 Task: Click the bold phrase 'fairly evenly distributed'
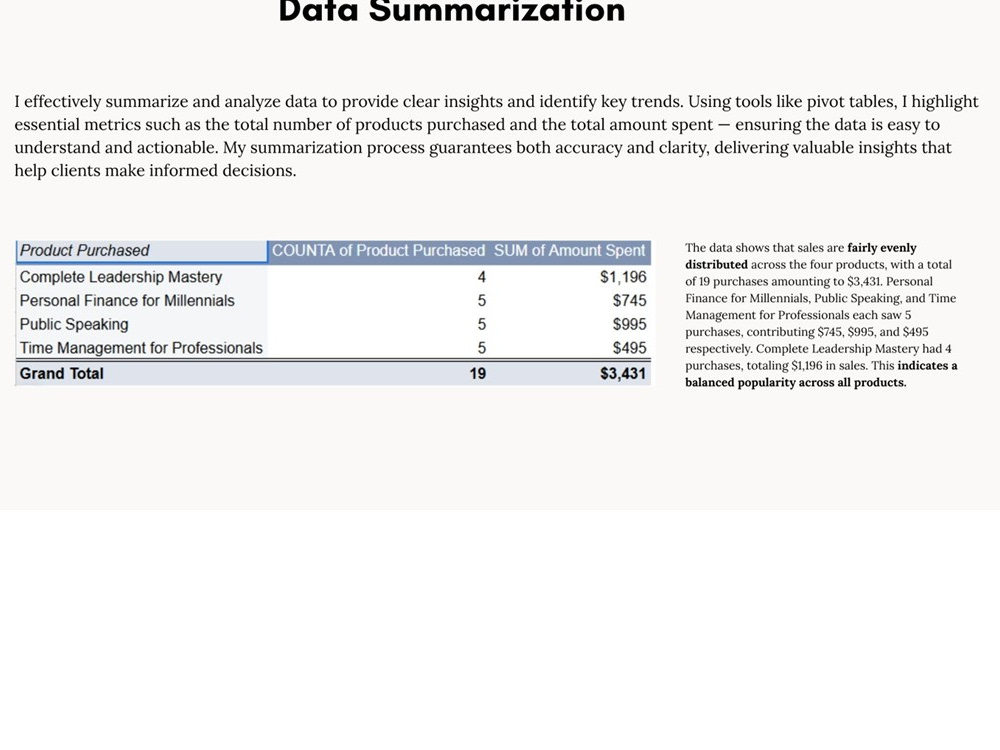coord(800,256)
